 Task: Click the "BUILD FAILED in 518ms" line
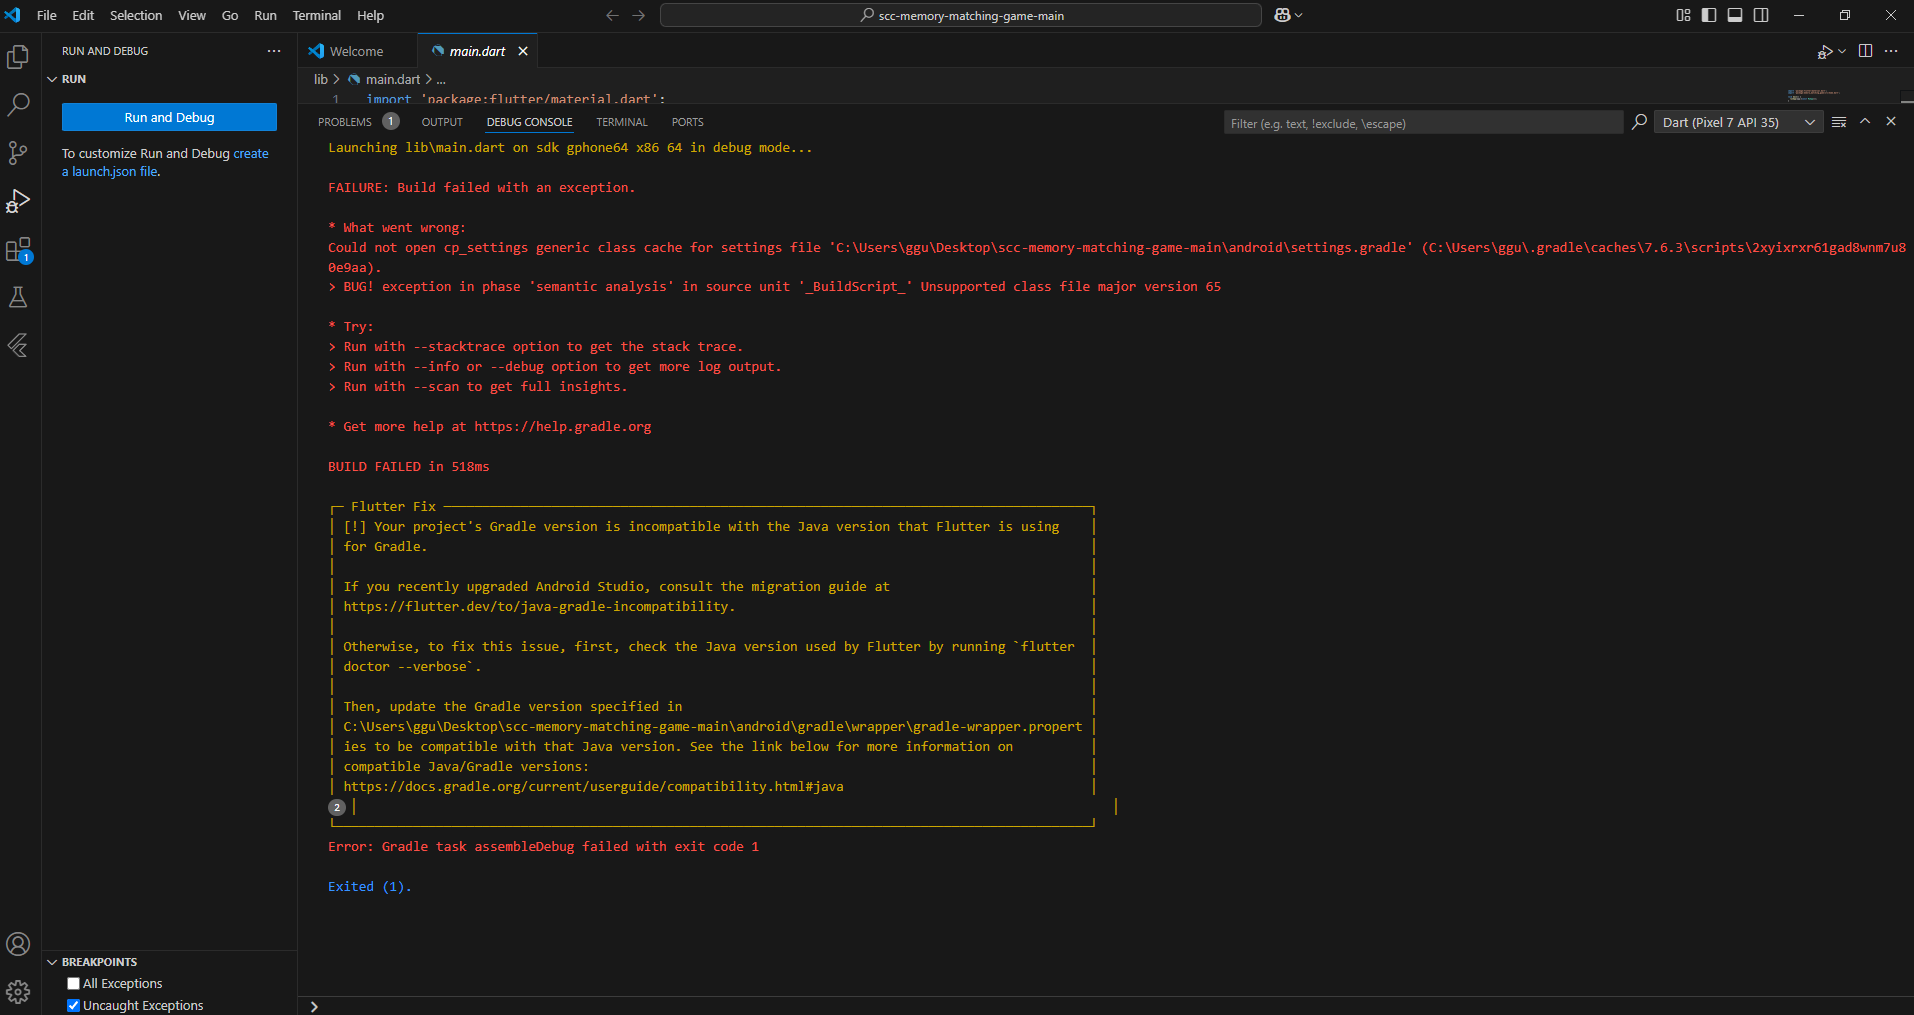pyautogui.click(x=409, y=467)
